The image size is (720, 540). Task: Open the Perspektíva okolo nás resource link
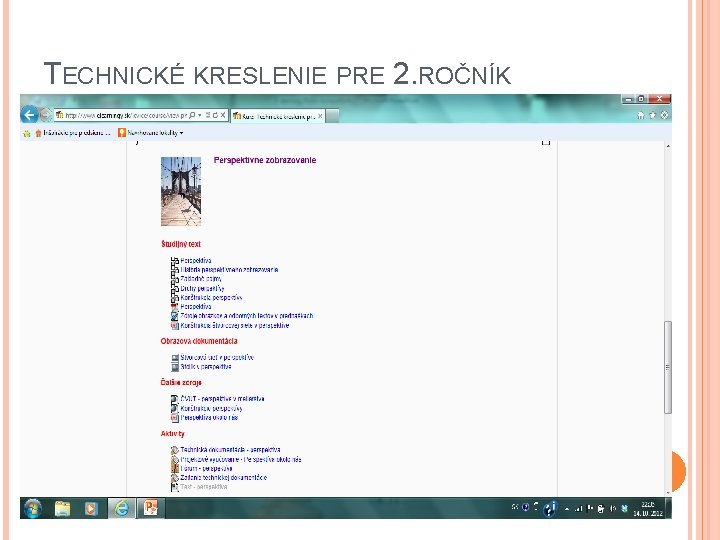coord(209,418)
